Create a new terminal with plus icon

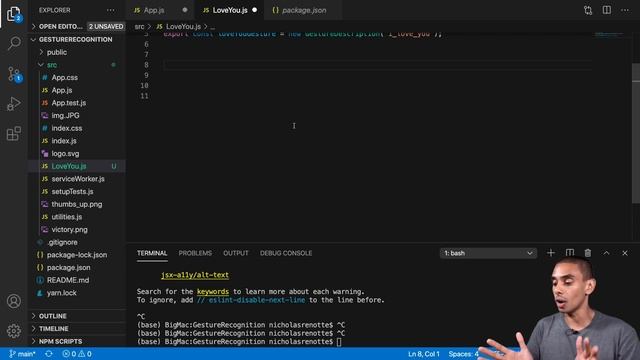click(551, 253)
